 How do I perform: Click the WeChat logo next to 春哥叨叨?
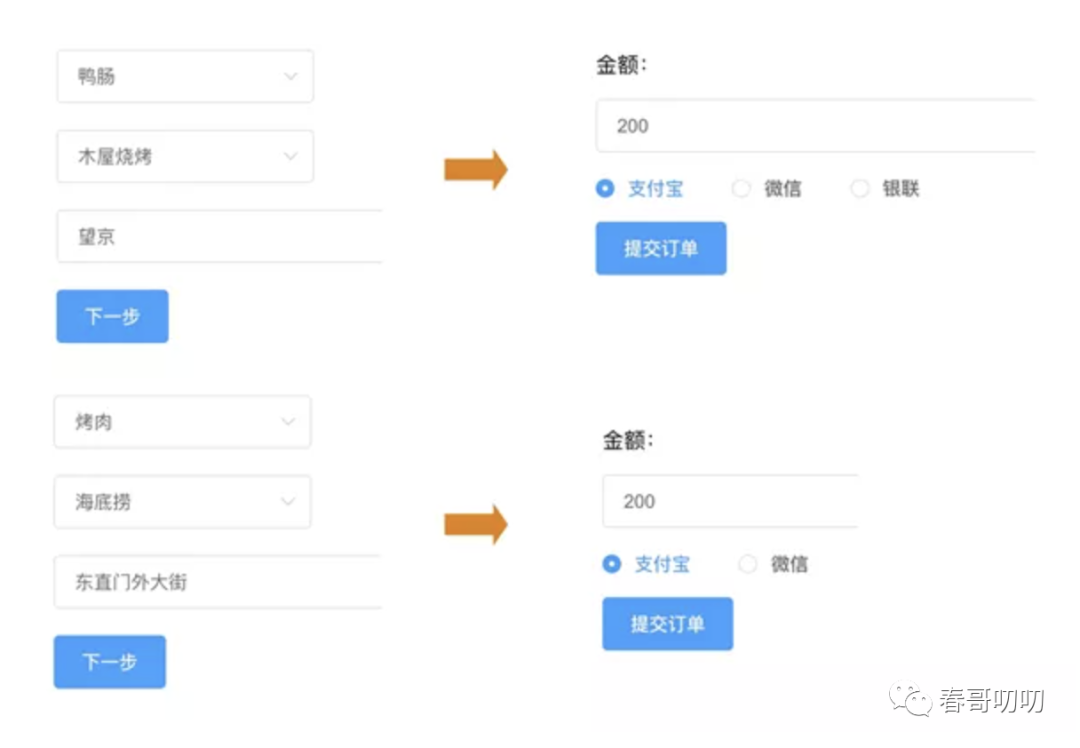pyautogui.click(x=912, y=700)
